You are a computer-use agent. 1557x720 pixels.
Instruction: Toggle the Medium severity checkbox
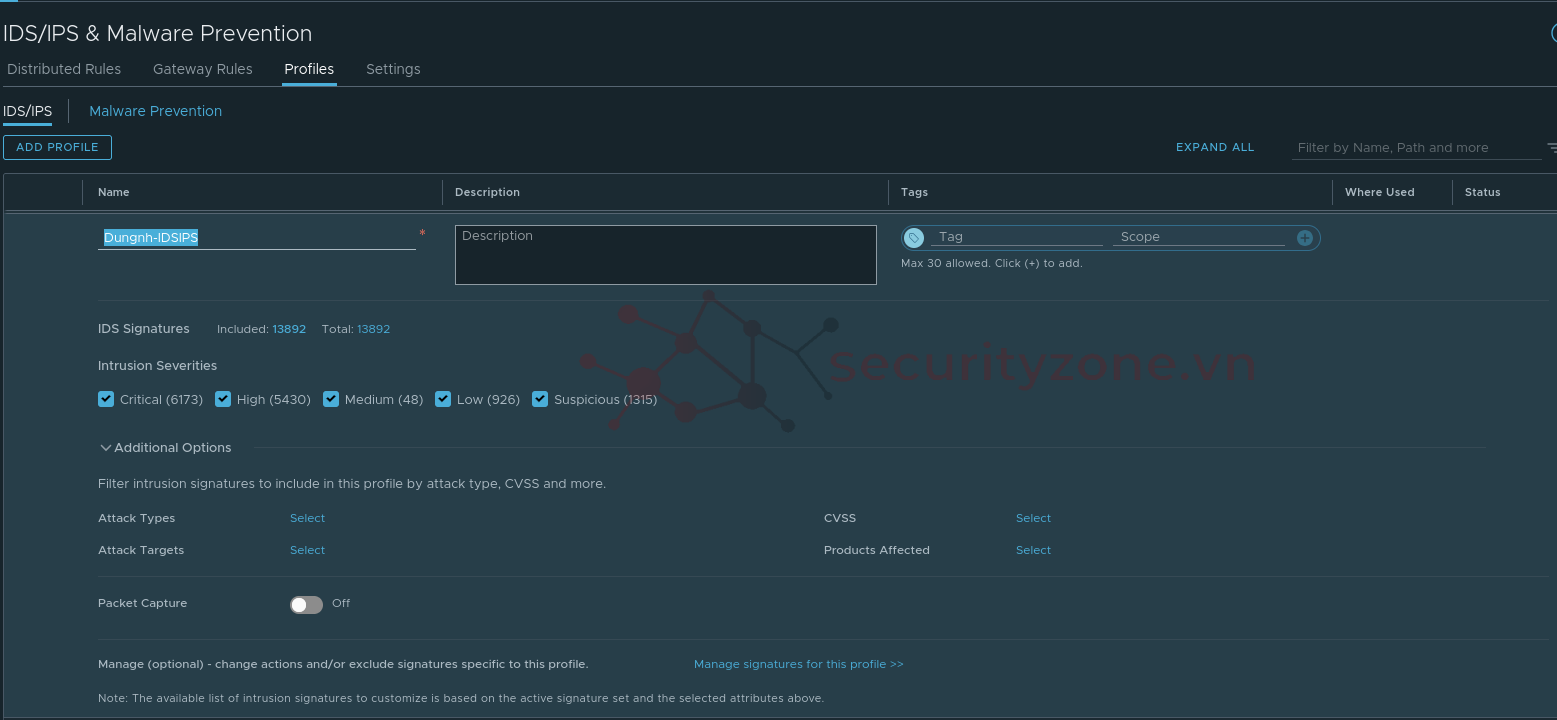click(x=331, y=399)
